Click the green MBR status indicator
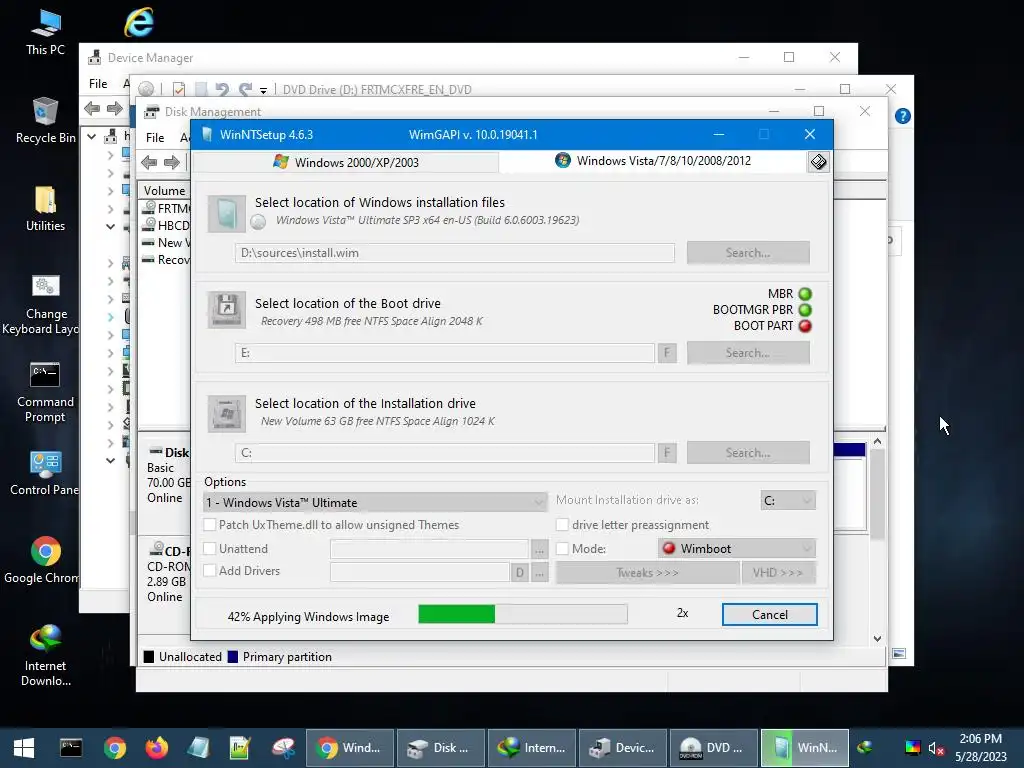This screenshot has width=1024, height=768. tap(805, 294)
